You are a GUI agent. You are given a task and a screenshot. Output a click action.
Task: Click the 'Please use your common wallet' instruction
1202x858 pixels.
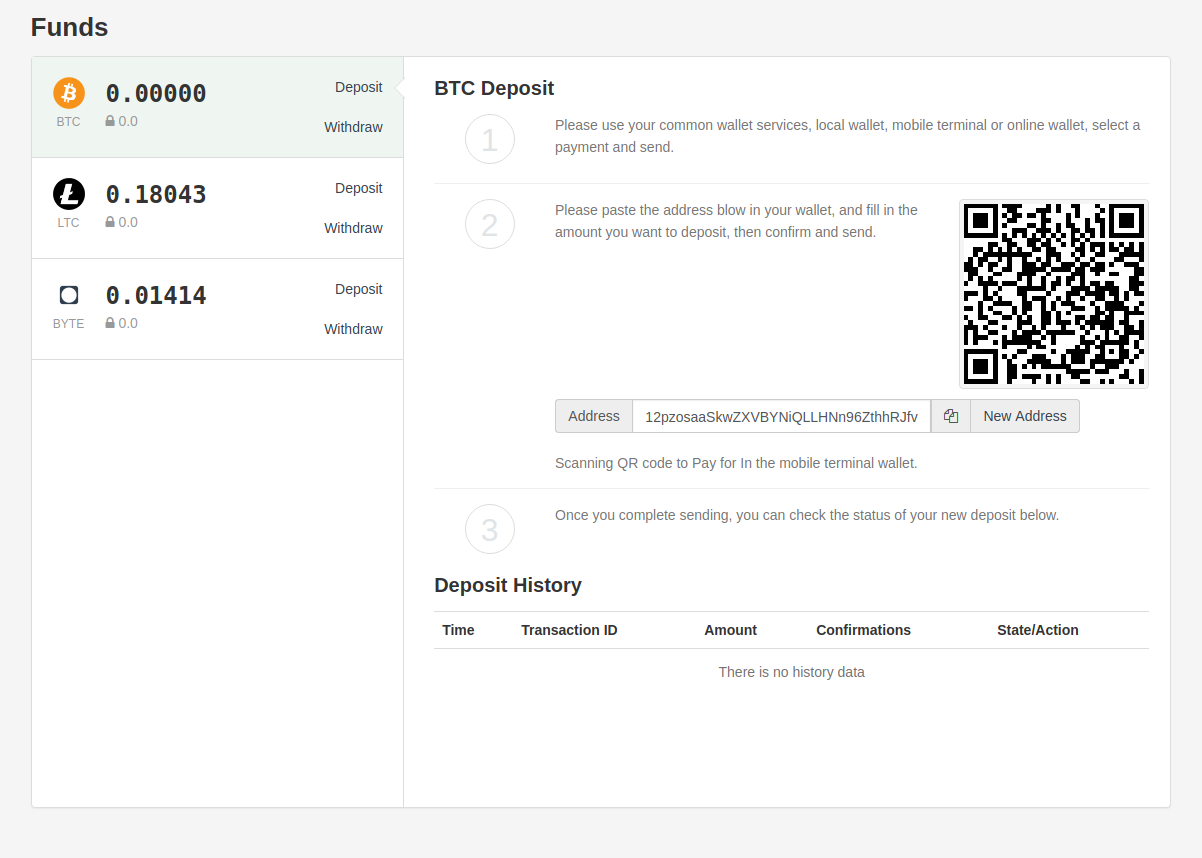coord(848,136)
